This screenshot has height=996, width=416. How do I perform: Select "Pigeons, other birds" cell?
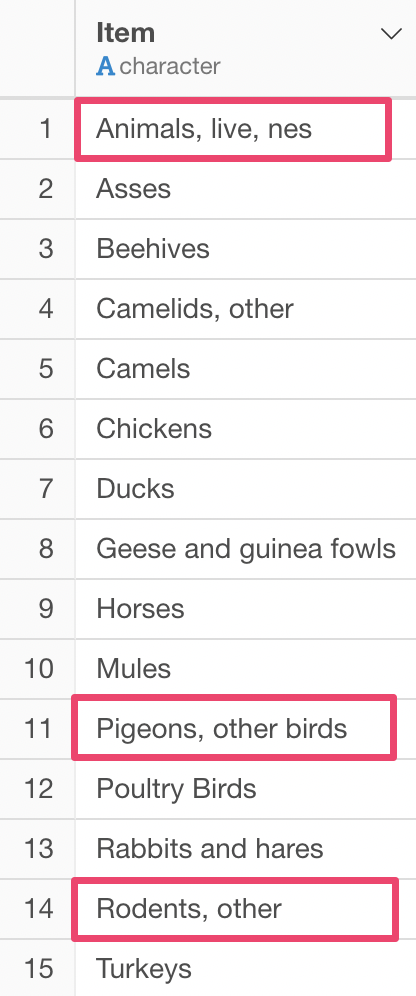tap(246, 729)
